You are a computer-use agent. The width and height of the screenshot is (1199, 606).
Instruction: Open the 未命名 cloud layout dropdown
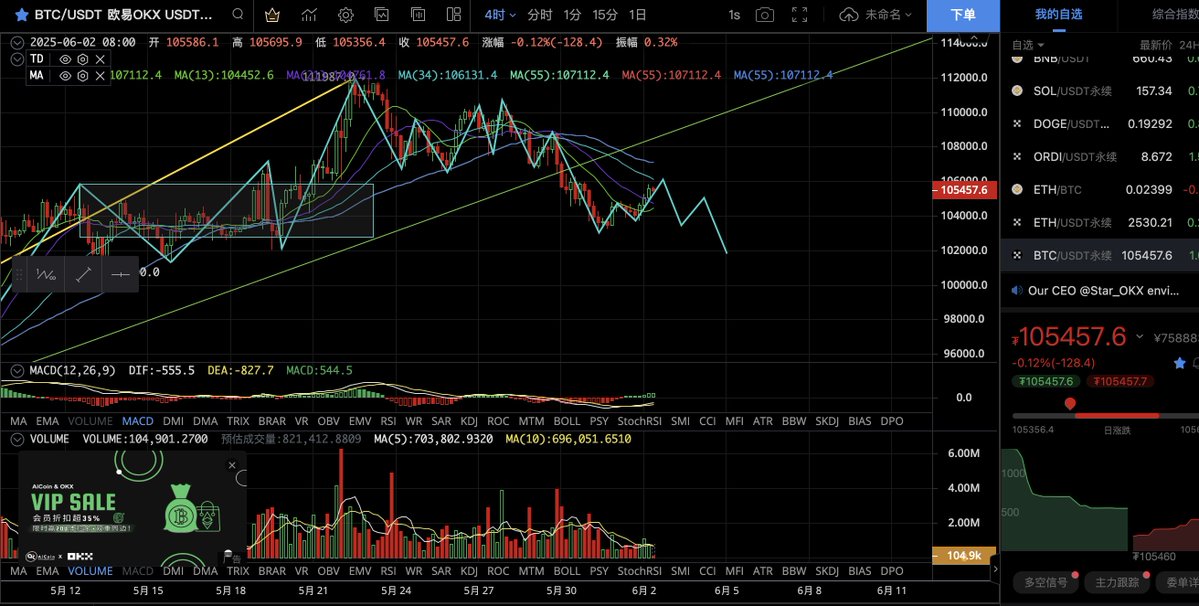click(876, 15)
